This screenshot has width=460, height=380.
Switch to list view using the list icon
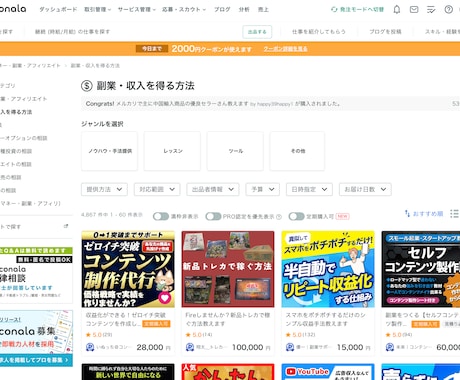coord(454,214)
